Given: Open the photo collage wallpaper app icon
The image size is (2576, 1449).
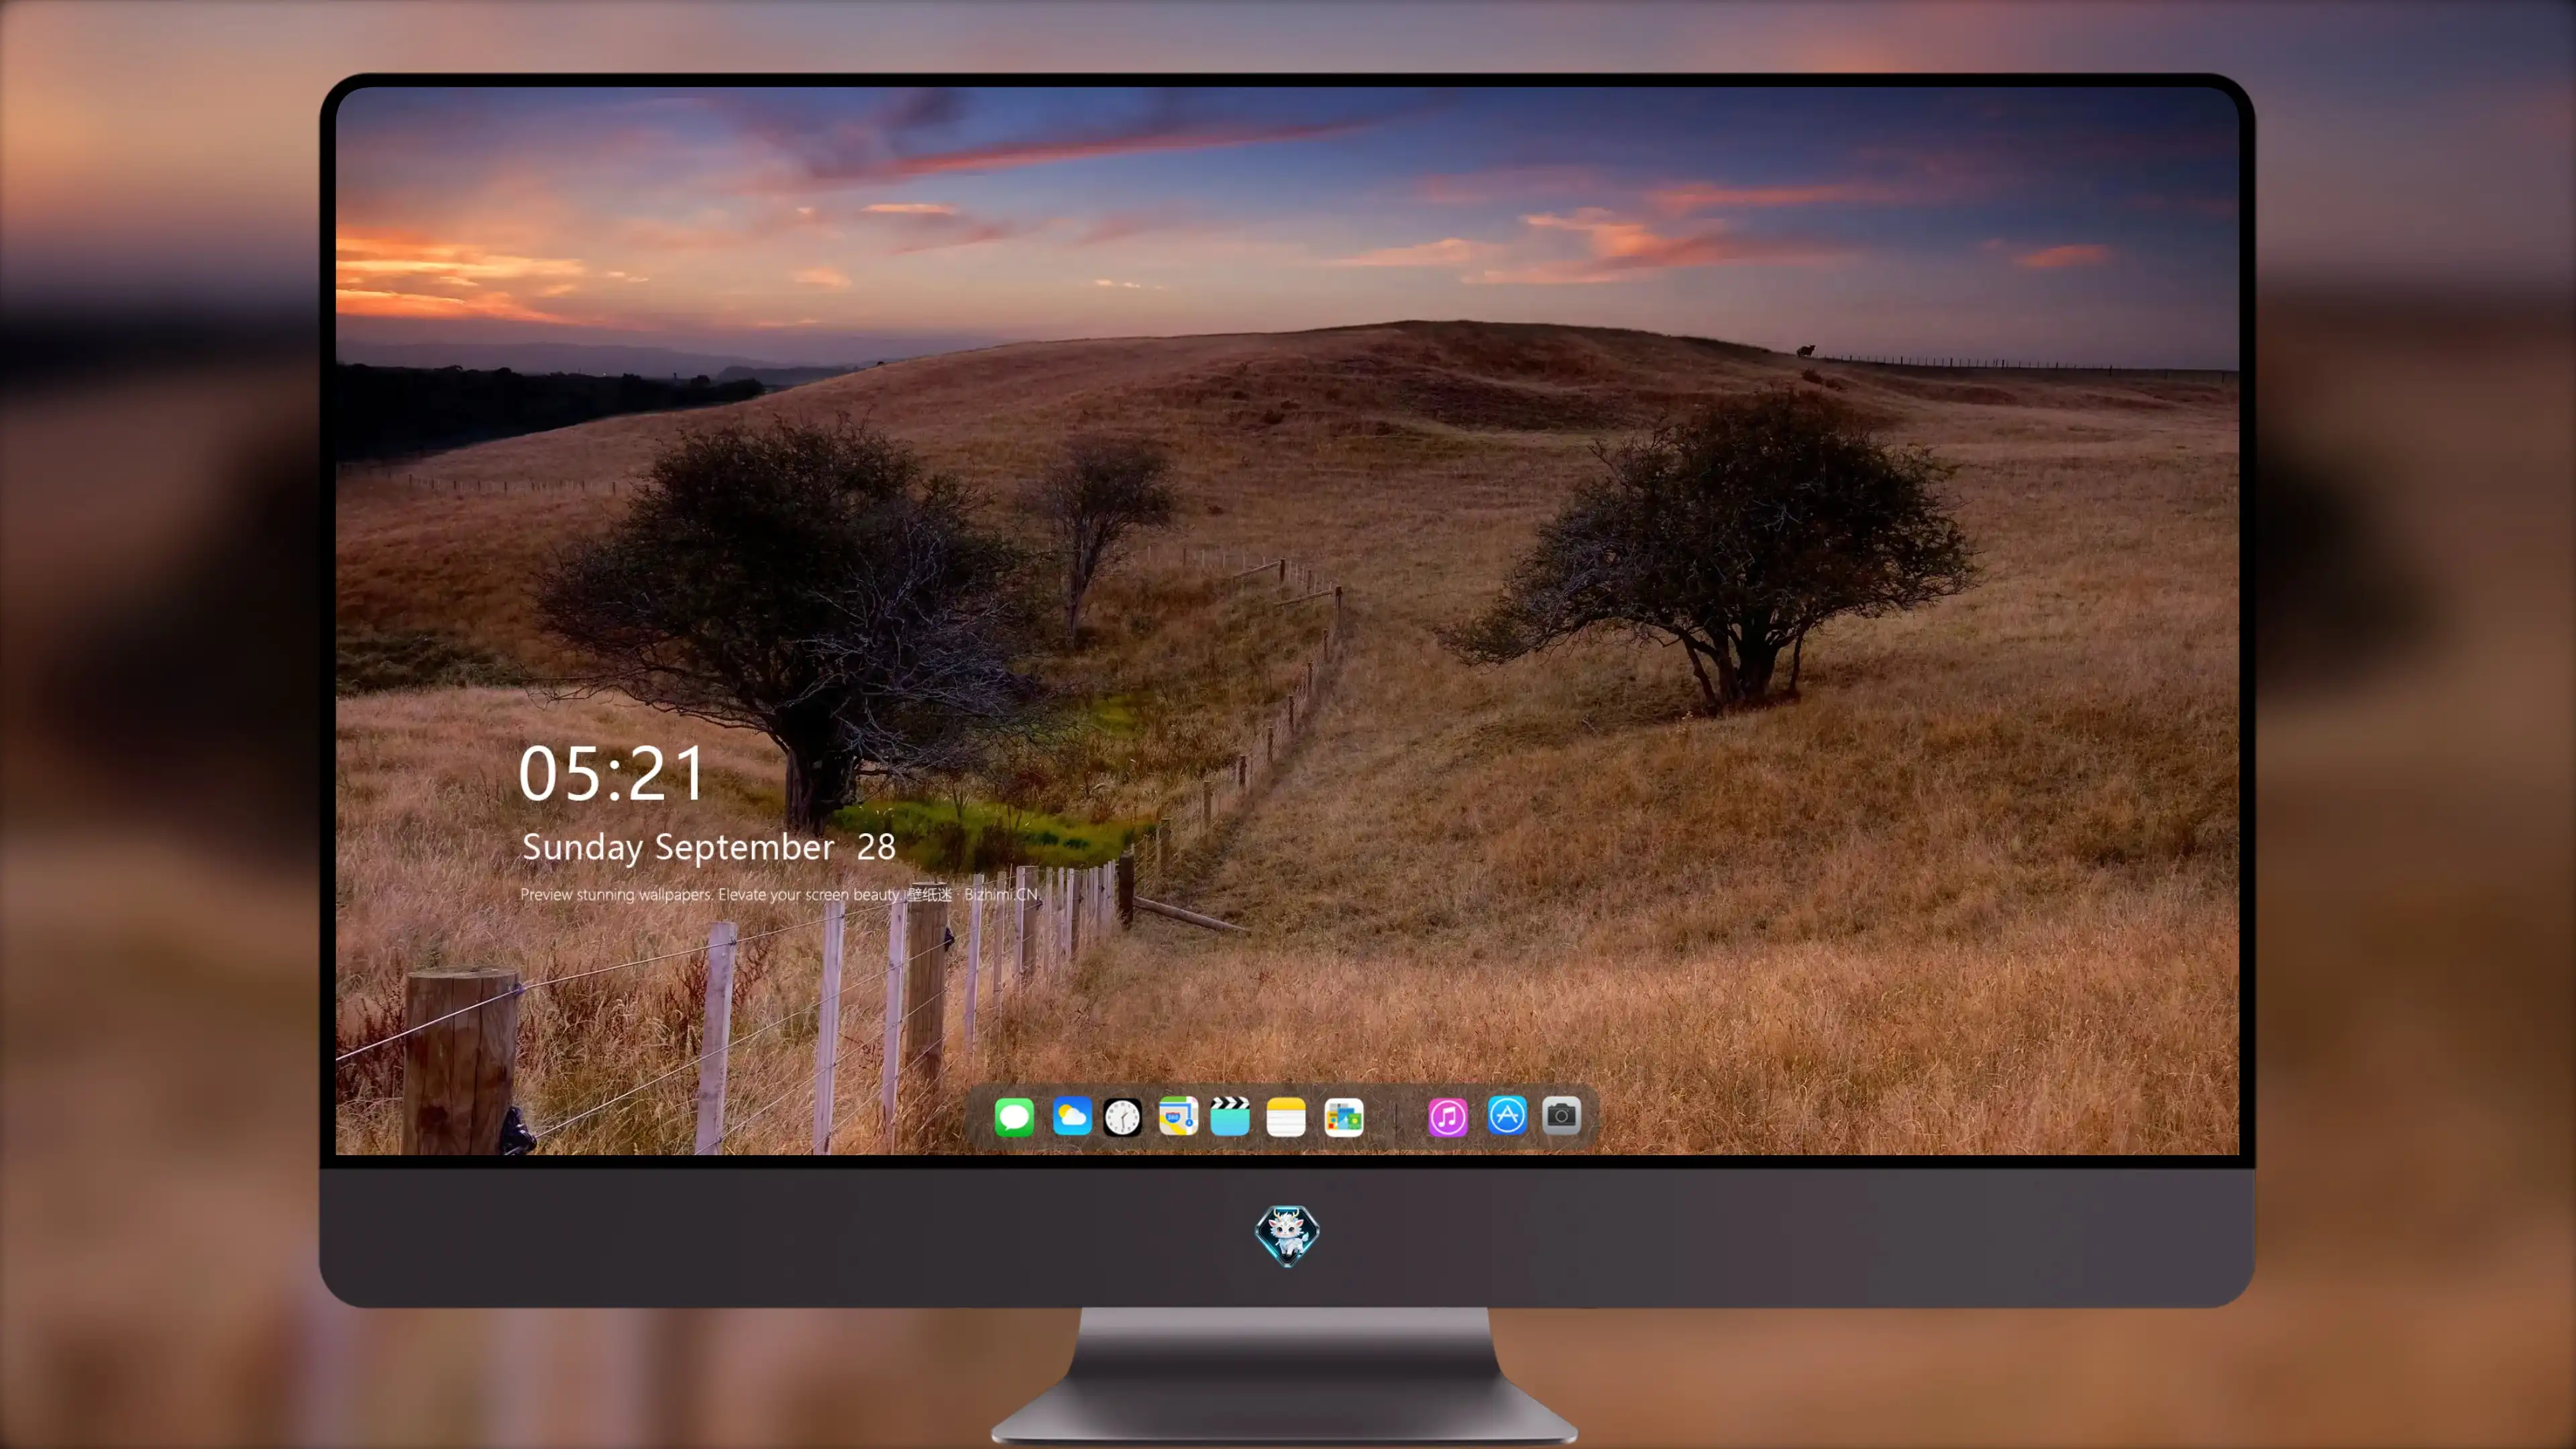Looking at the screenshot, I should pos(1343,1117).
